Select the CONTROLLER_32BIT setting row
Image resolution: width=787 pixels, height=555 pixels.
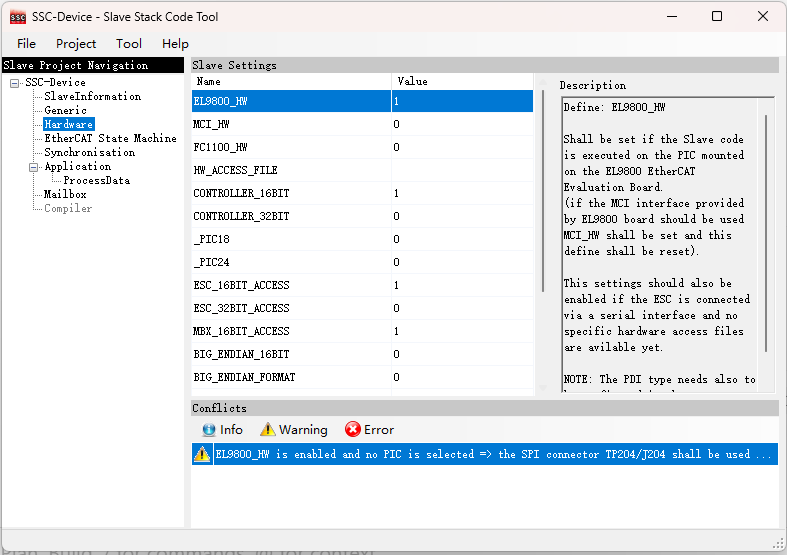(362, 216)
